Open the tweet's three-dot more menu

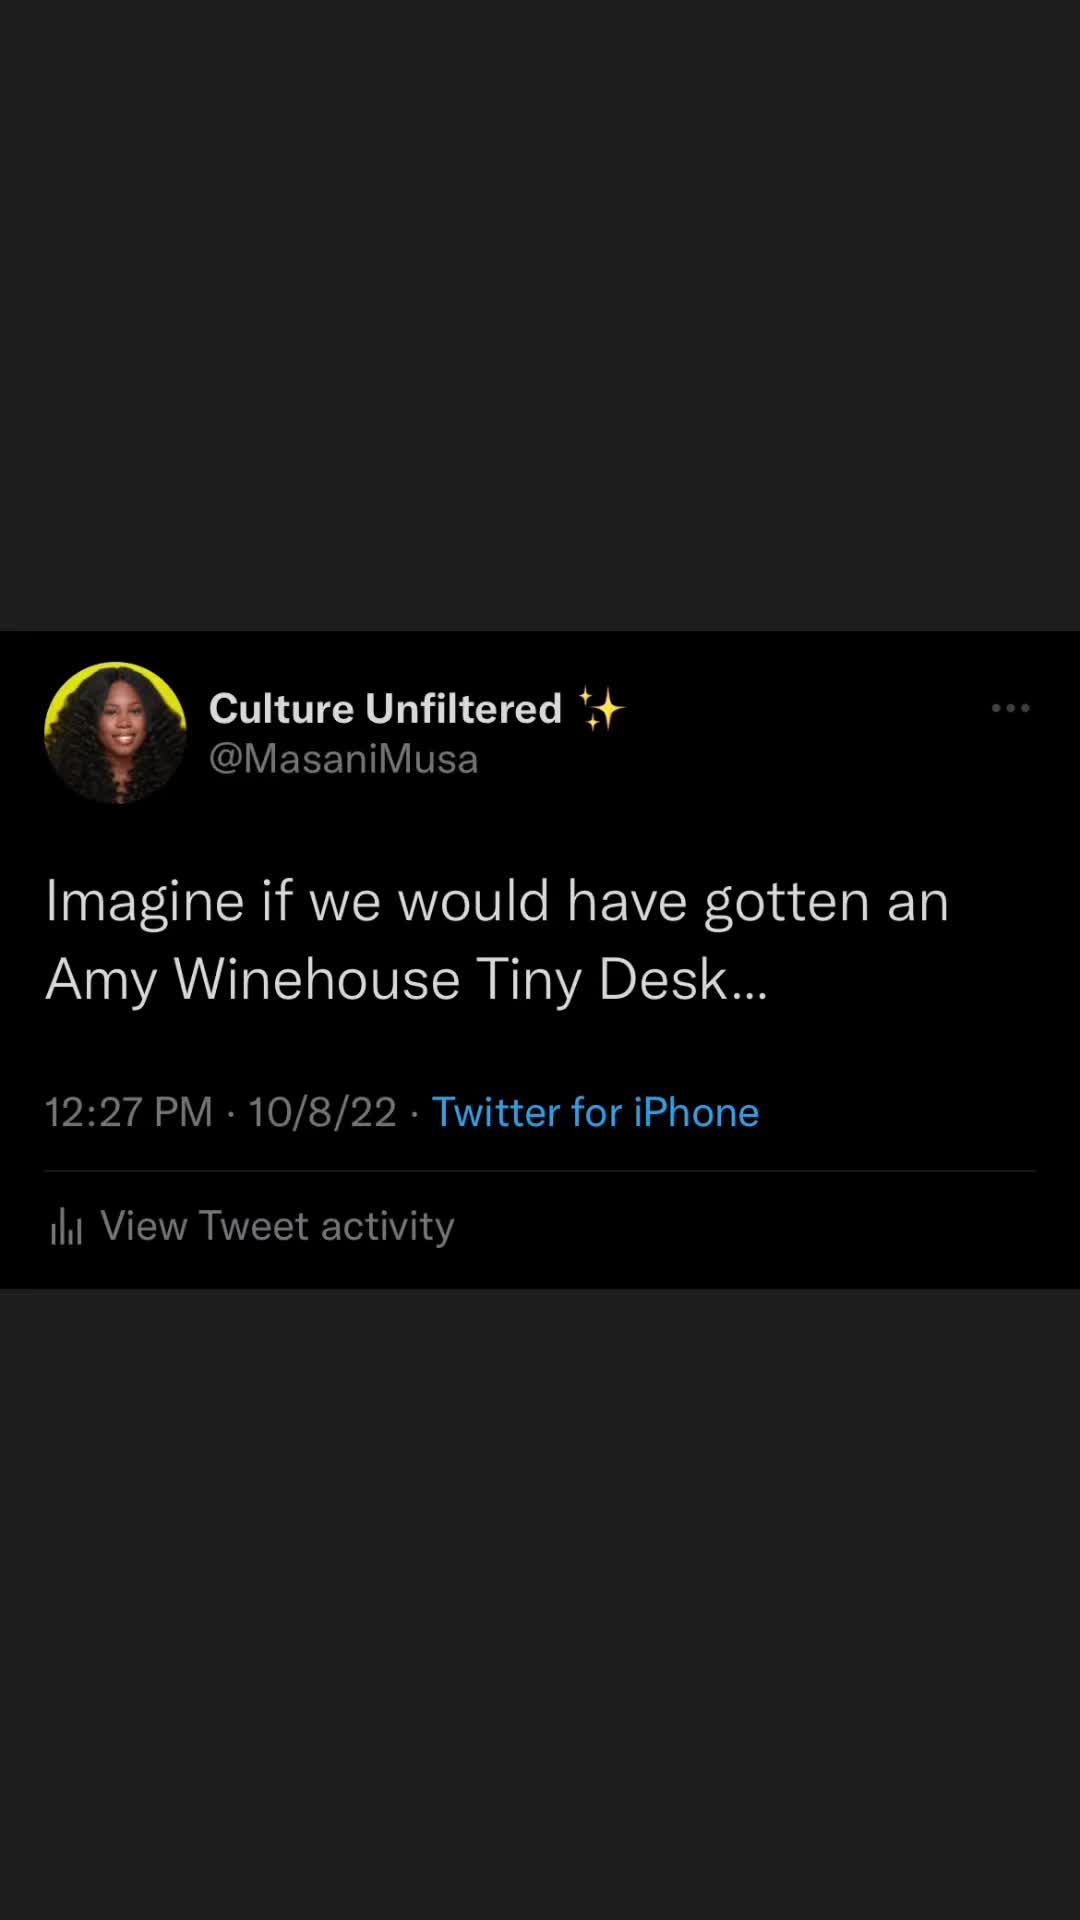[x=1010, y=708]
